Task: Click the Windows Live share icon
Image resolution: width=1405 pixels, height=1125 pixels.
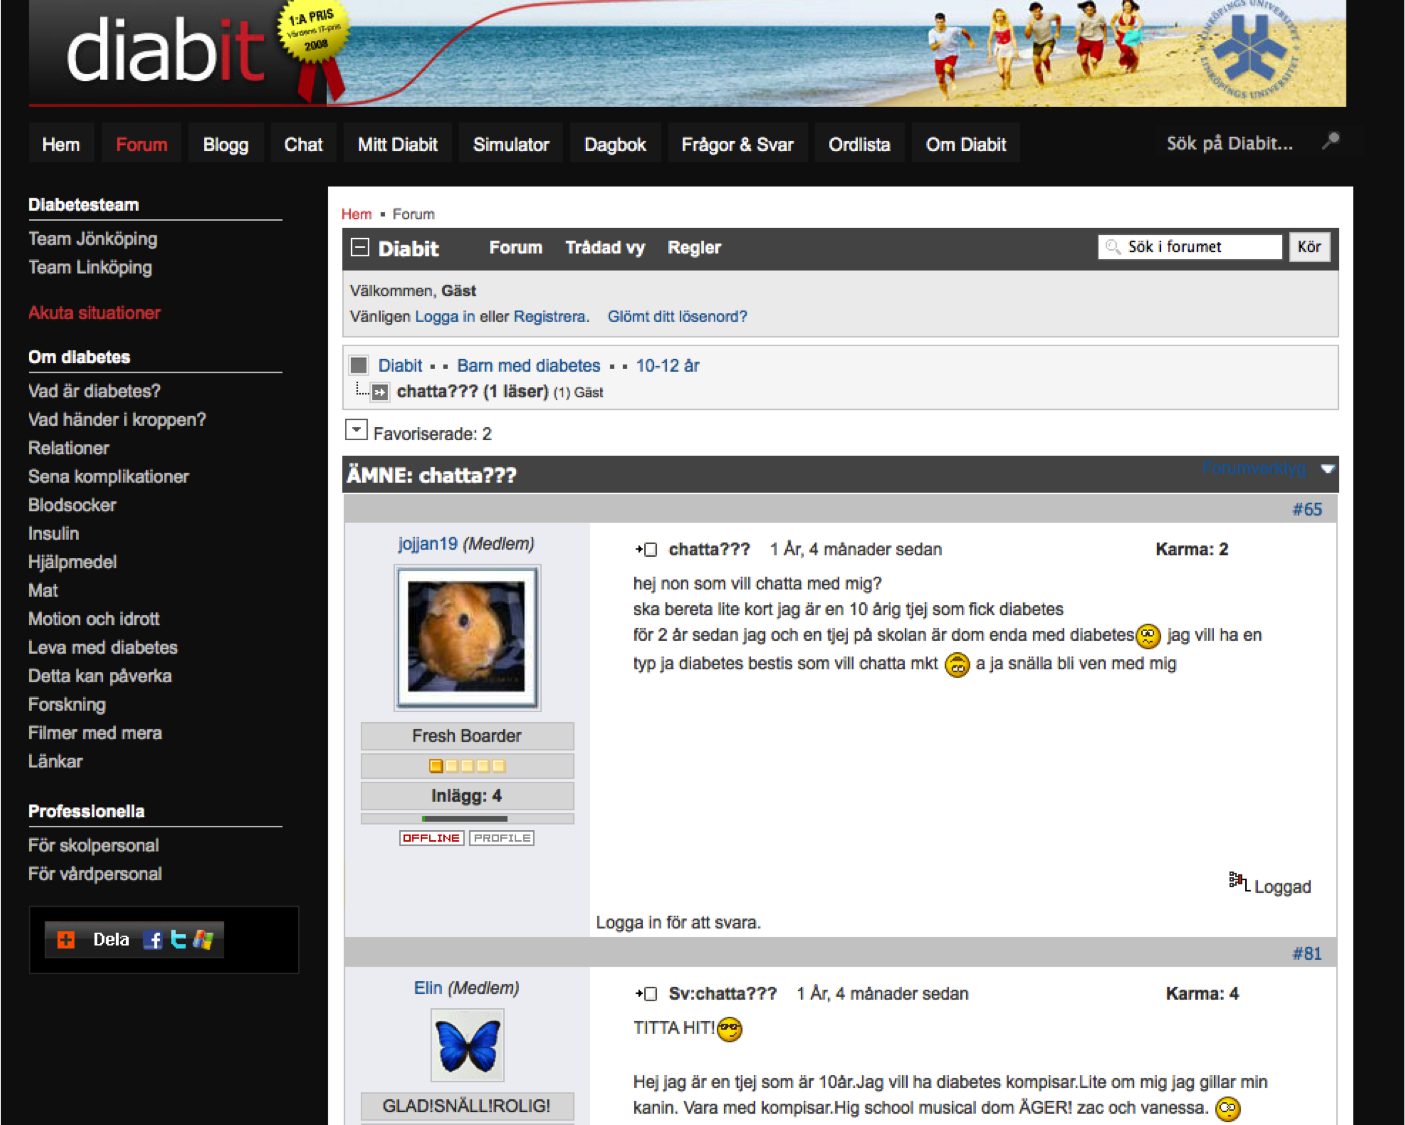Action: (203, 940)
